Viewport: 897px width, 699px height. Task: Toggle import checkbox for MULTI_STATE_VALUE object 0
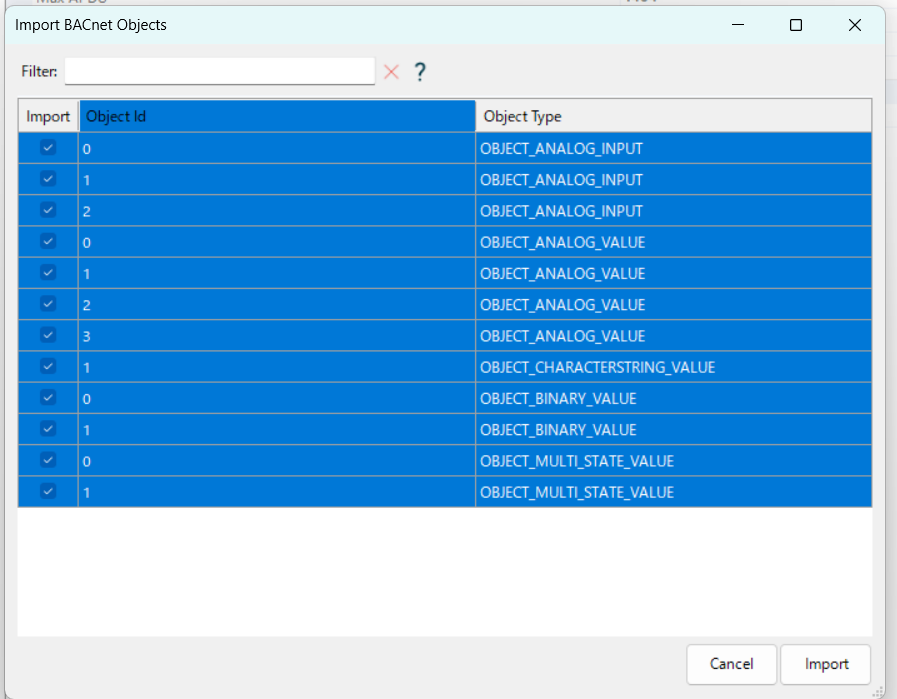(48, 460)
